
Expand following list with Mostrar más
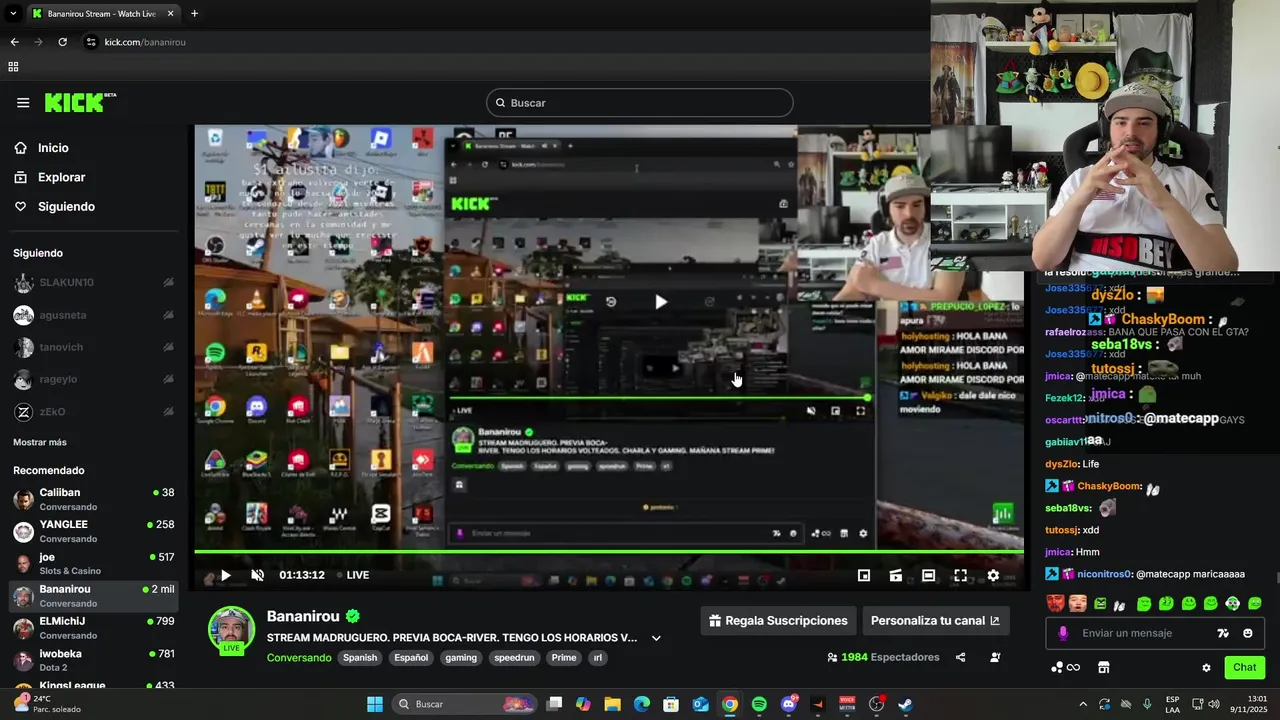click(x=40, y=442)
